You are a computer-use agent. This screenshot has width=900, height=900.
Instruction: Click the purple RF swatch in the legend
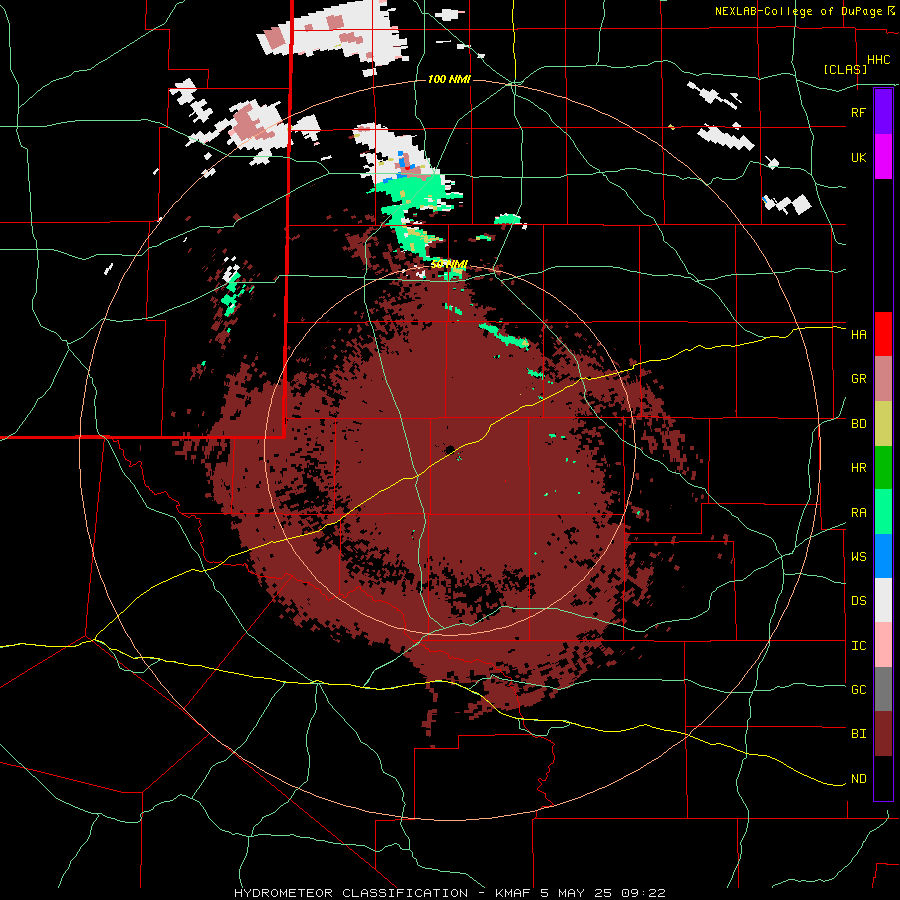pos(883,112)
